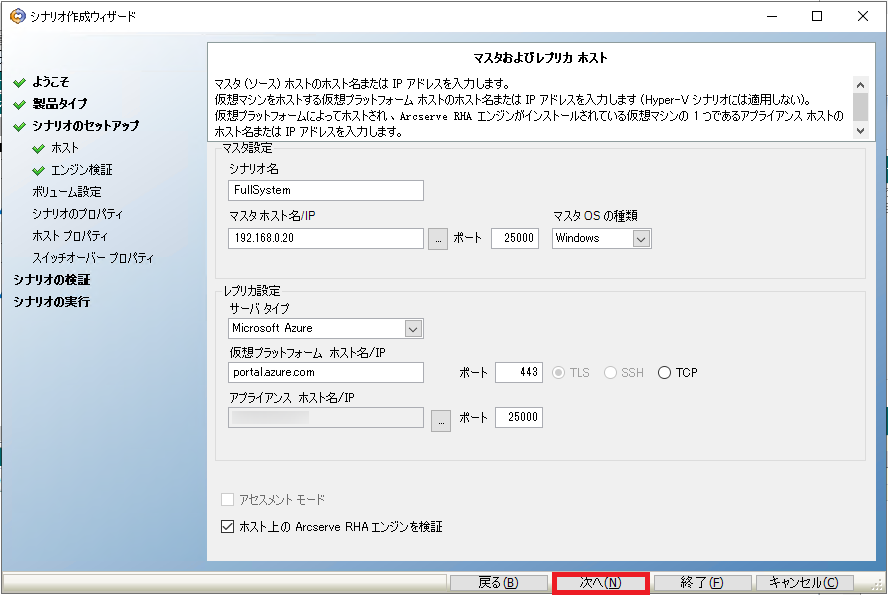Open the Master OS type dropdown (Windows)

(601, 238)
